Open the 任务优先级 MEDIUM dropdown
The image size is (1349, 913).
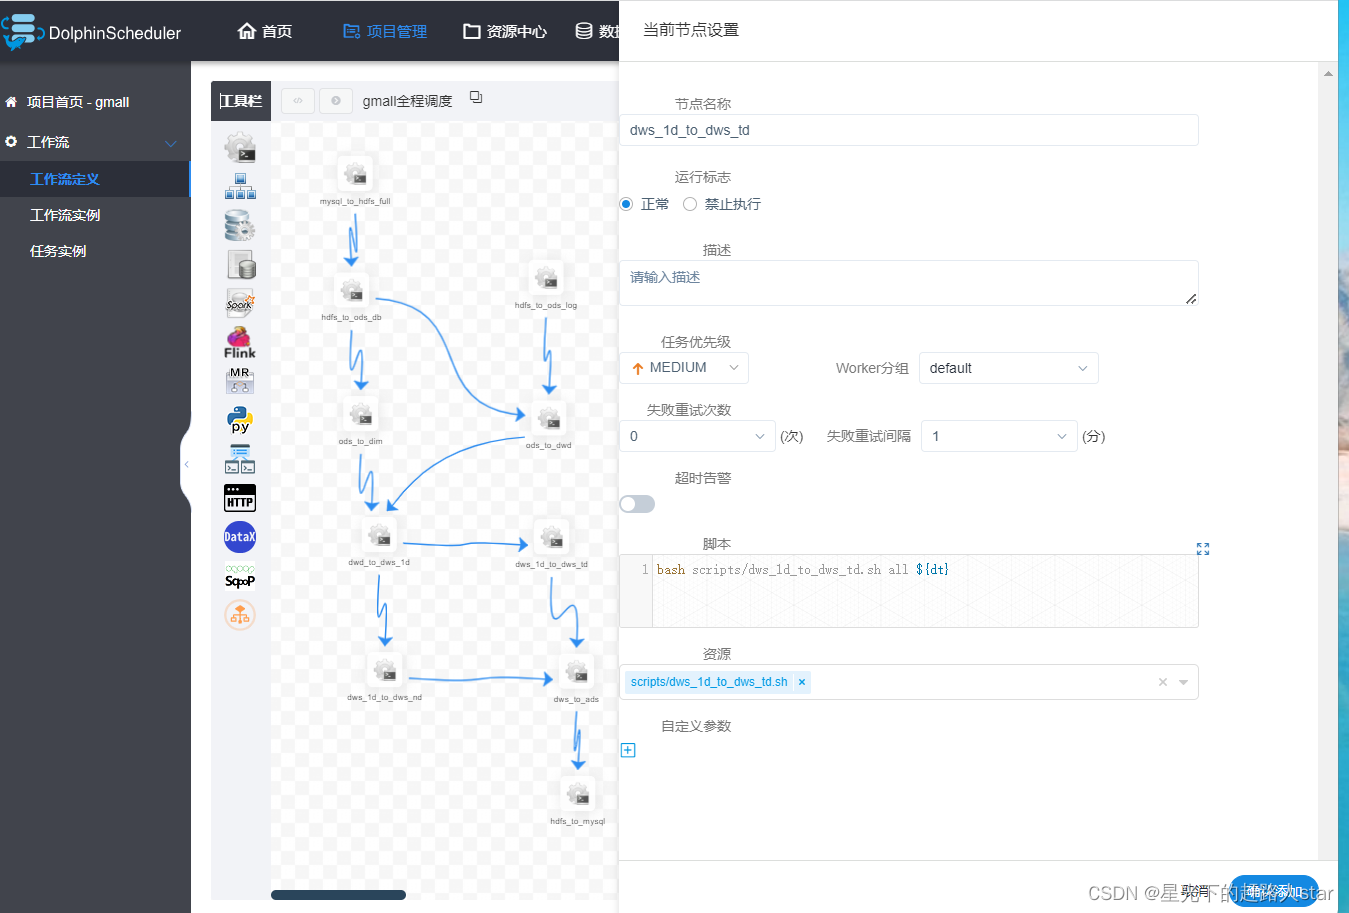coord(684,368)
